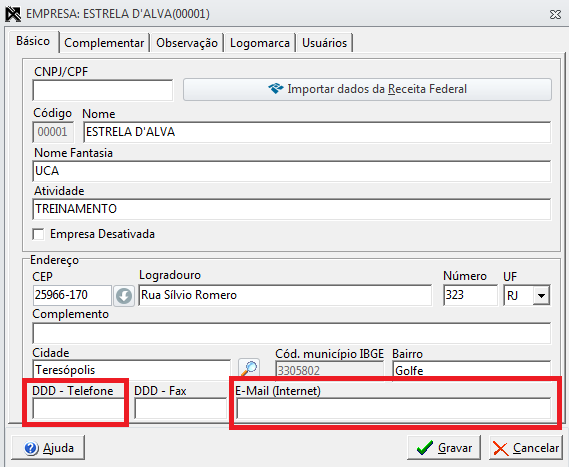
Task: Click the application logo in title bar
Action: tap(13, 14)
